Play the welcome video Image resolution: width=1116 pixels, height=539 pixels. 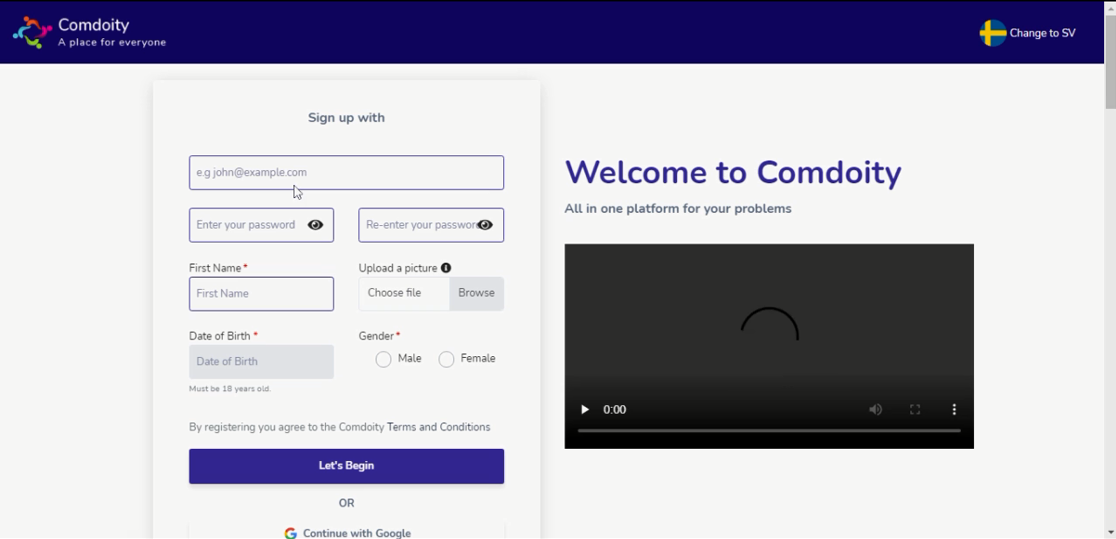tap(585, 409)
